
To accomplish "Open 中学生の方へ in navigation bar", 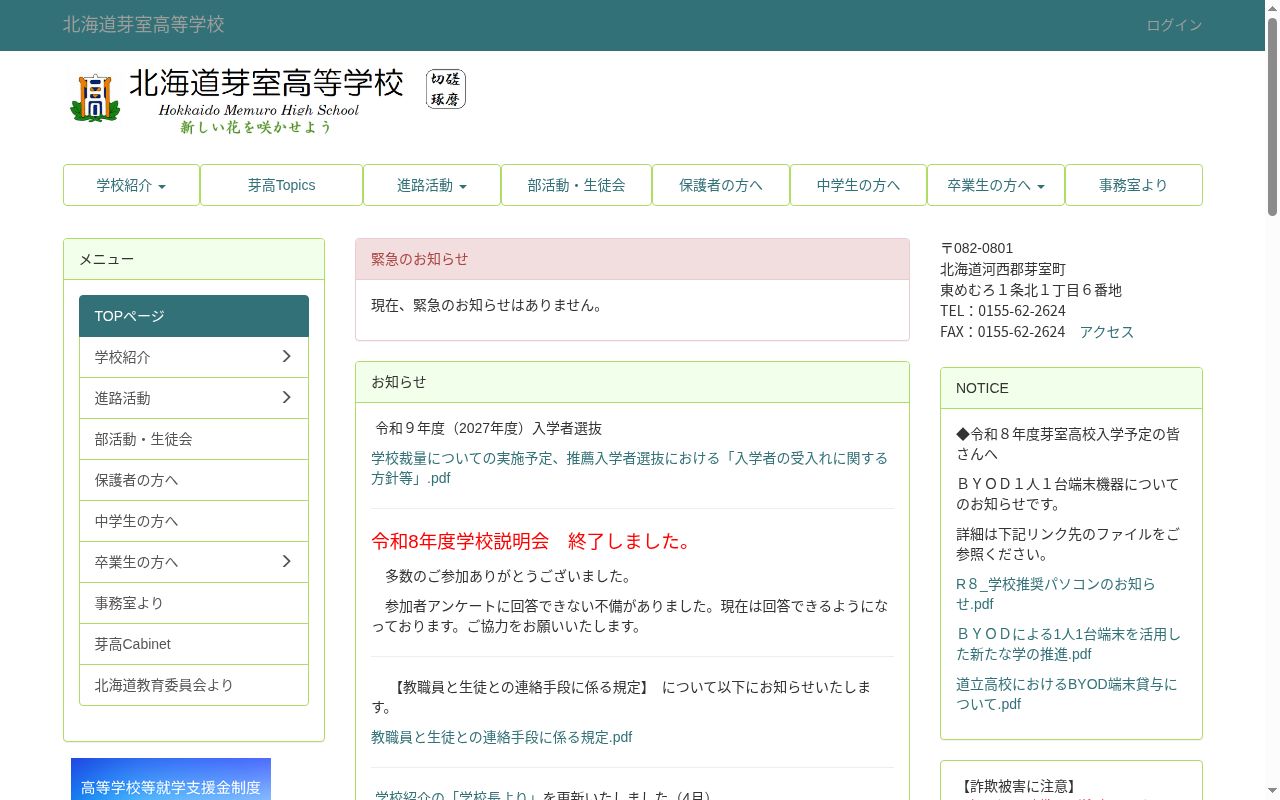I will pos(858,185).
